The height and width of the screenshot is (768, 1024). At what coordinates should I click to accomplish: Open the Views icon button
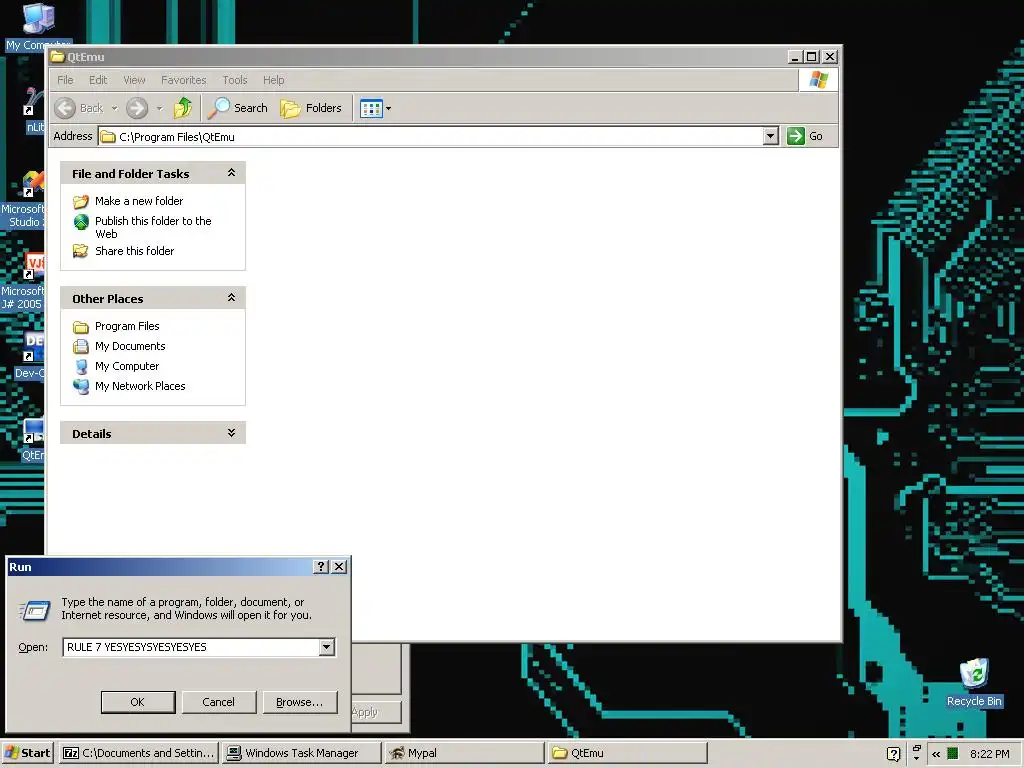click(x=371, y=108)
